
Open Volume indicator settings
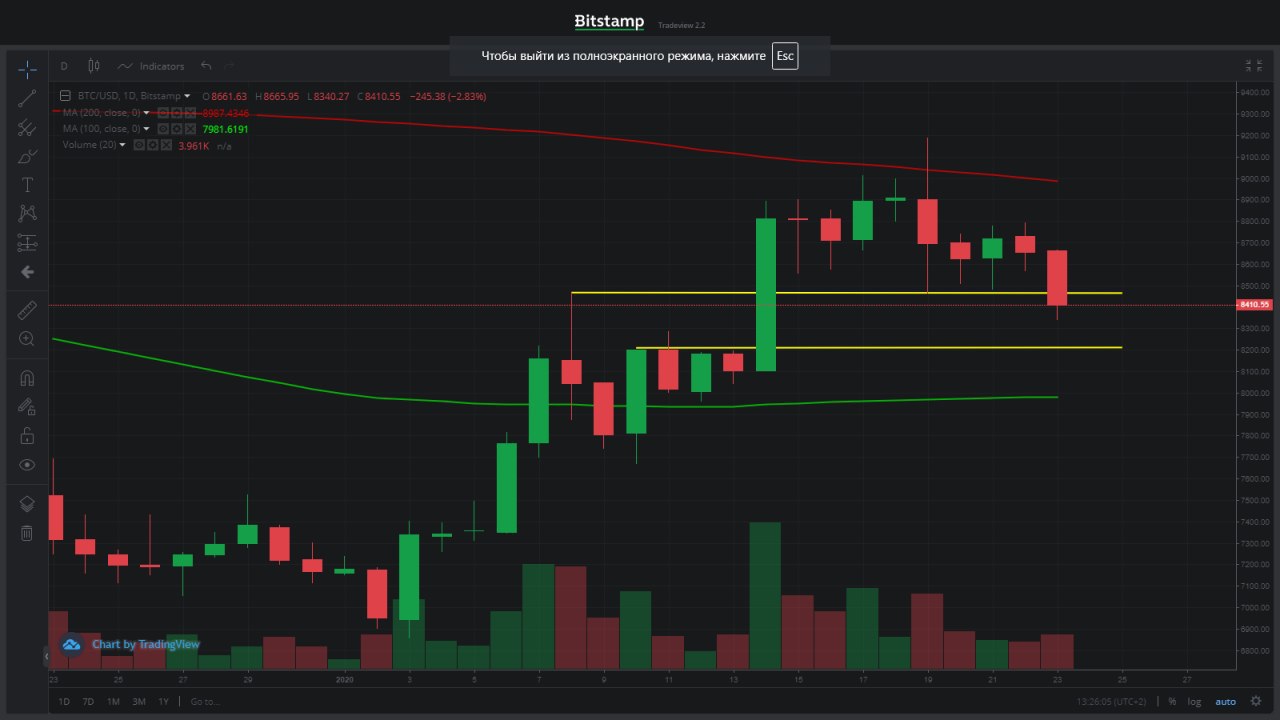point(153,145)
